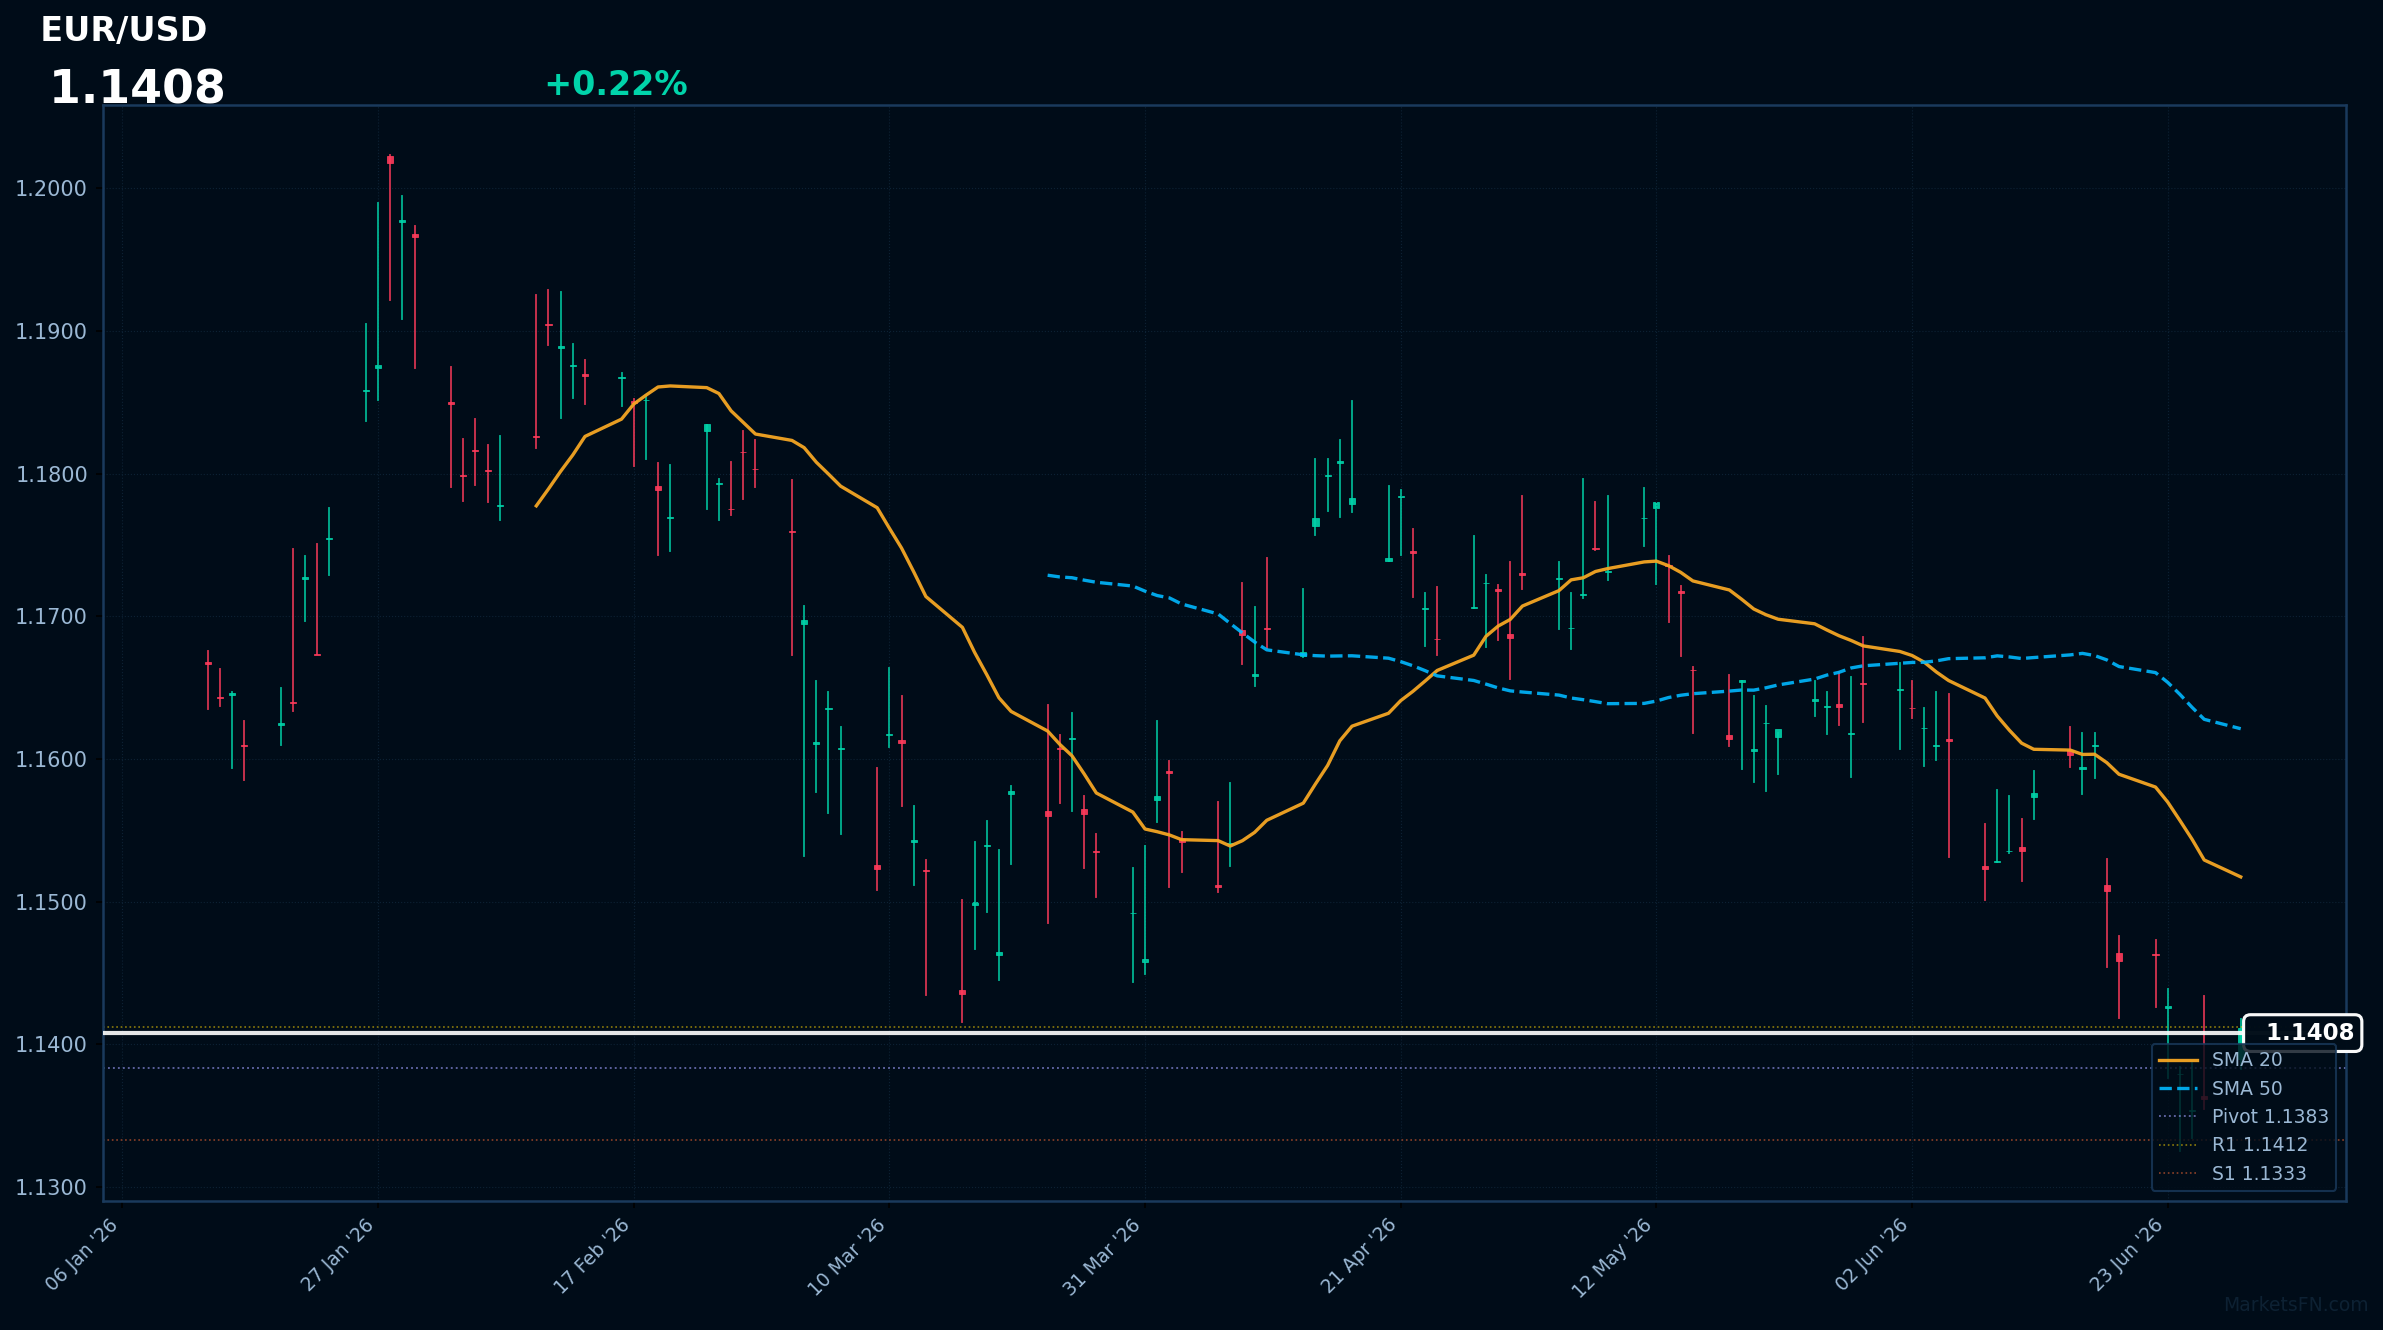Click Pivot 1.1383 legend entry
This screenshot has width=2383, height=1330.
click(x=2243, y=1117)
